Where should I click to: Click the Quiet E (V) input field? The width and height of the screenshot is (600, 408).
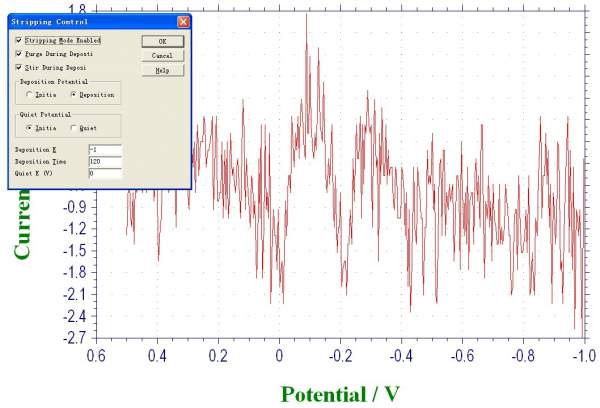tap(105, 173)
